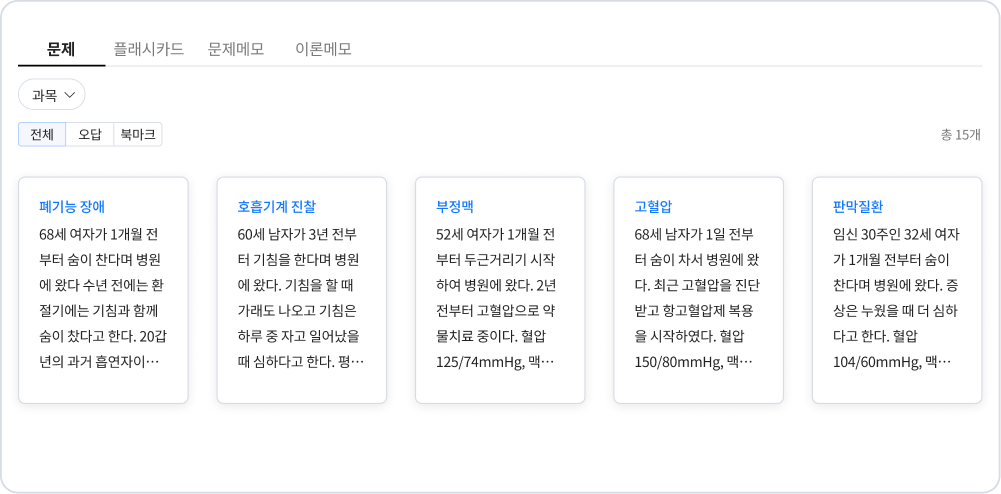Open the 문제메모 tab

tap(236, 49)
